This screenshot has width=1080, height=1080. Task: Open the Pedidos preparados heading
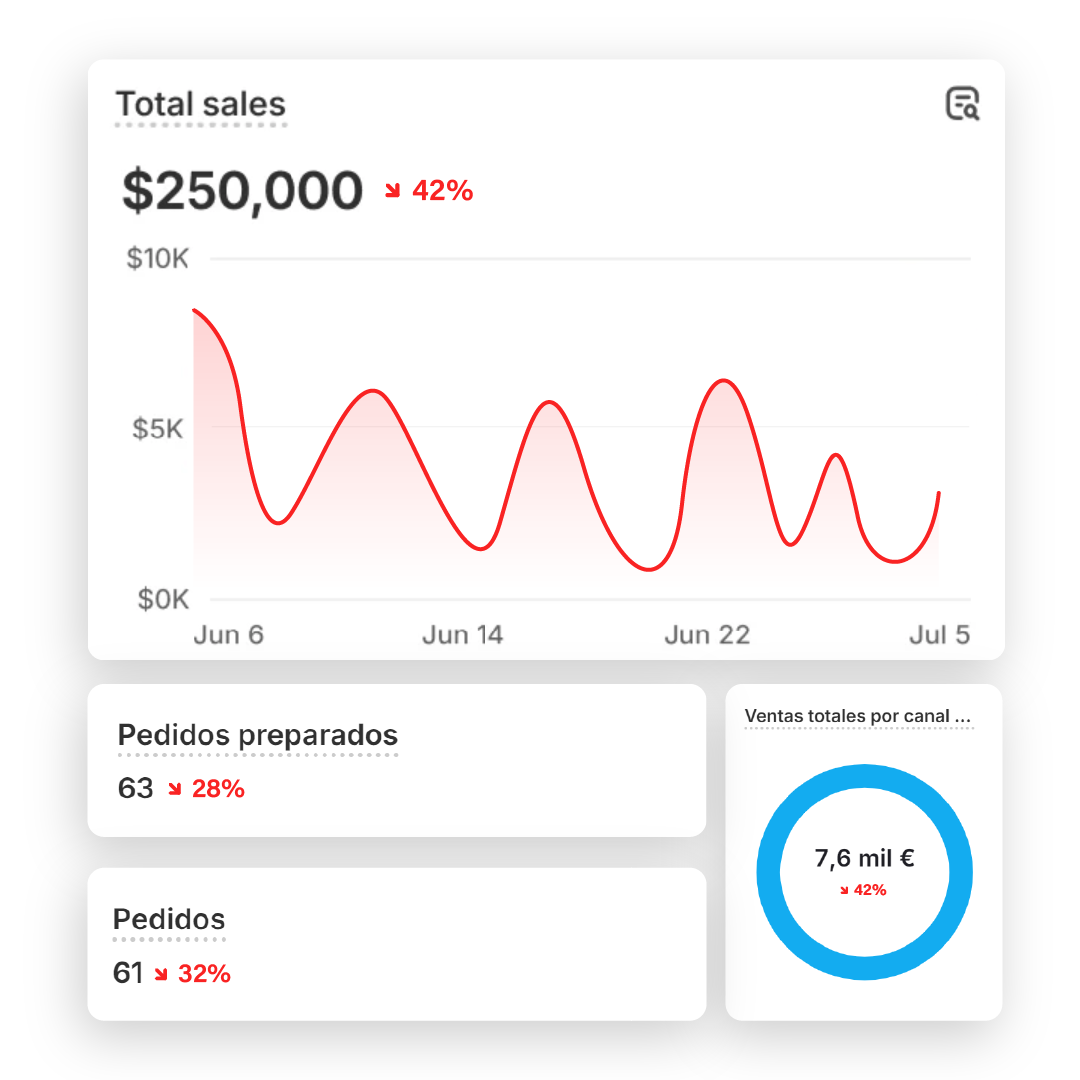click(x=258, y=736)
